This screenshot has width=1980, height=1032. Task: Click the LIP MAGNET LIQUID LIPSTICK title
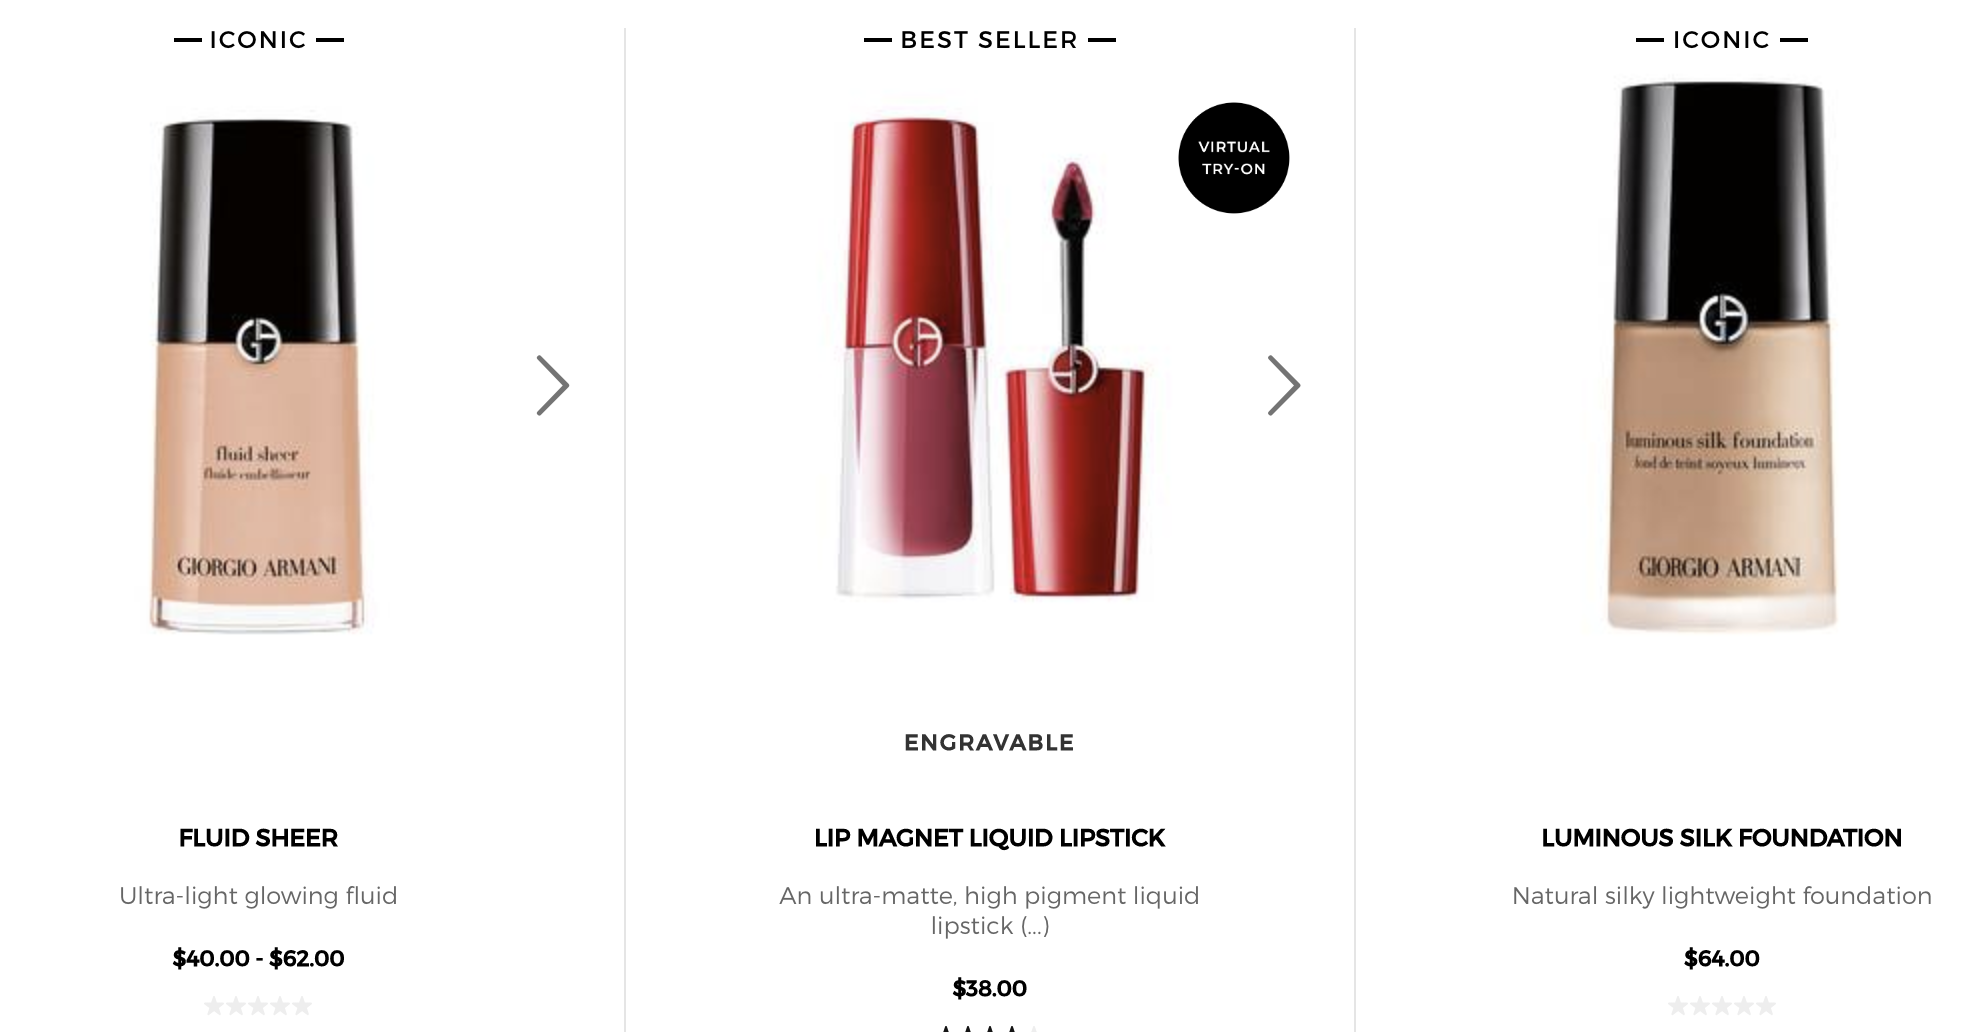pyautogui.click(x=989, y=838)
